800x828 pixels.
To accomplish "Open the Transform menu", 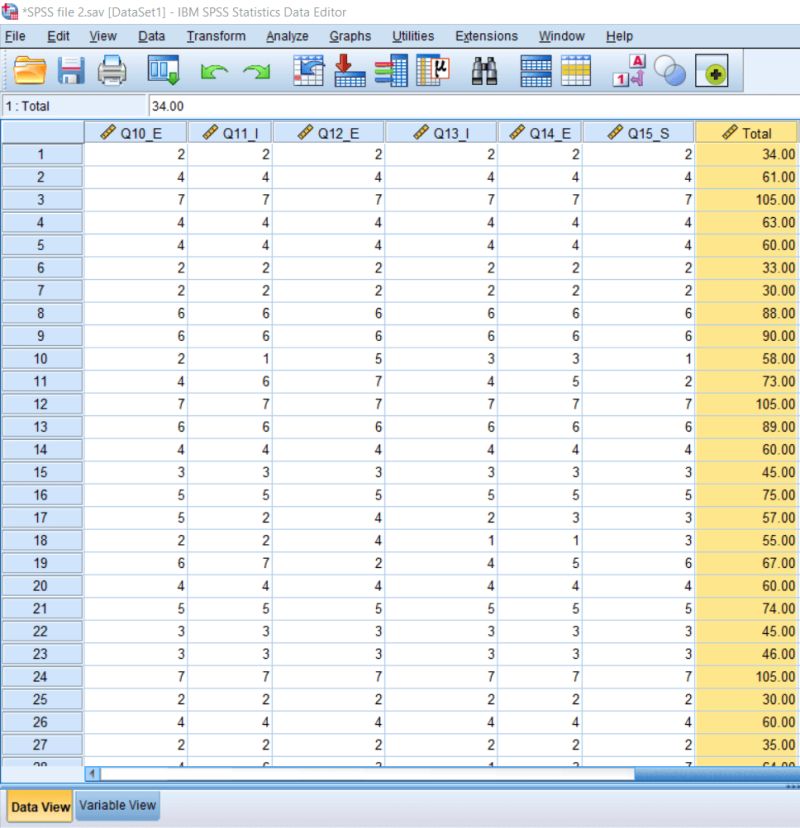I will click(x=216, y=36).
